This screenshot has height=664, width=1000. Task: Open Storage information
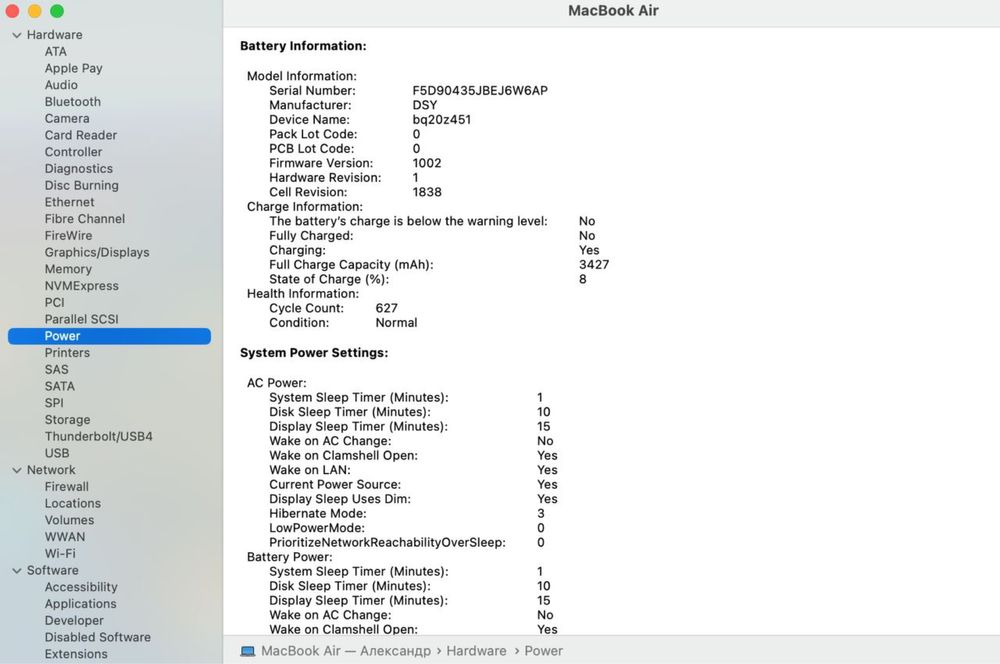(67, 420)
